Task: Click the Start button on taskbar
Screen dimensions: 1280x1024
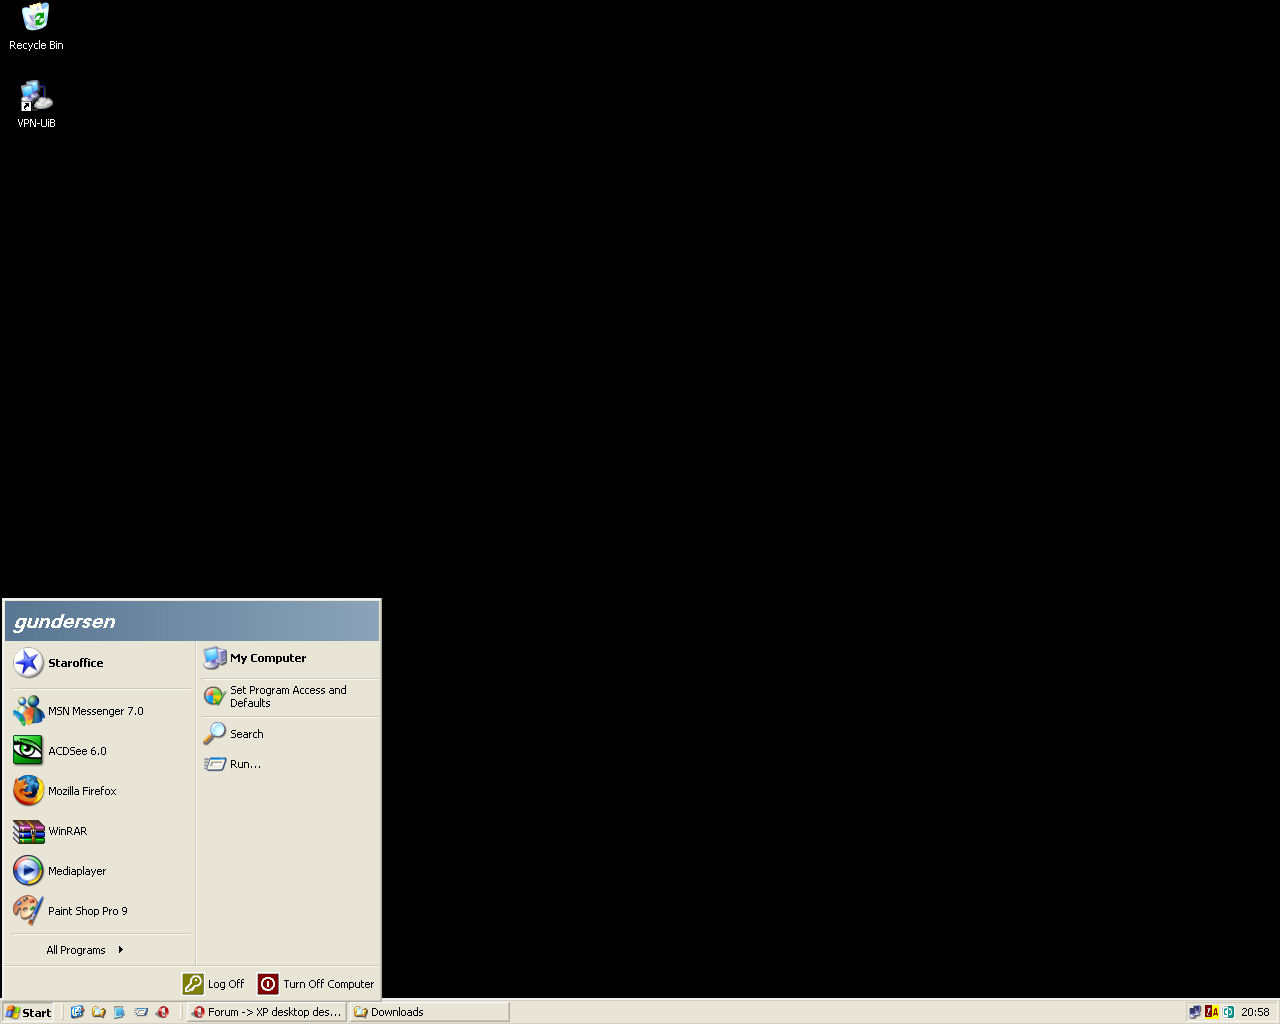Action: [29, 1012]
